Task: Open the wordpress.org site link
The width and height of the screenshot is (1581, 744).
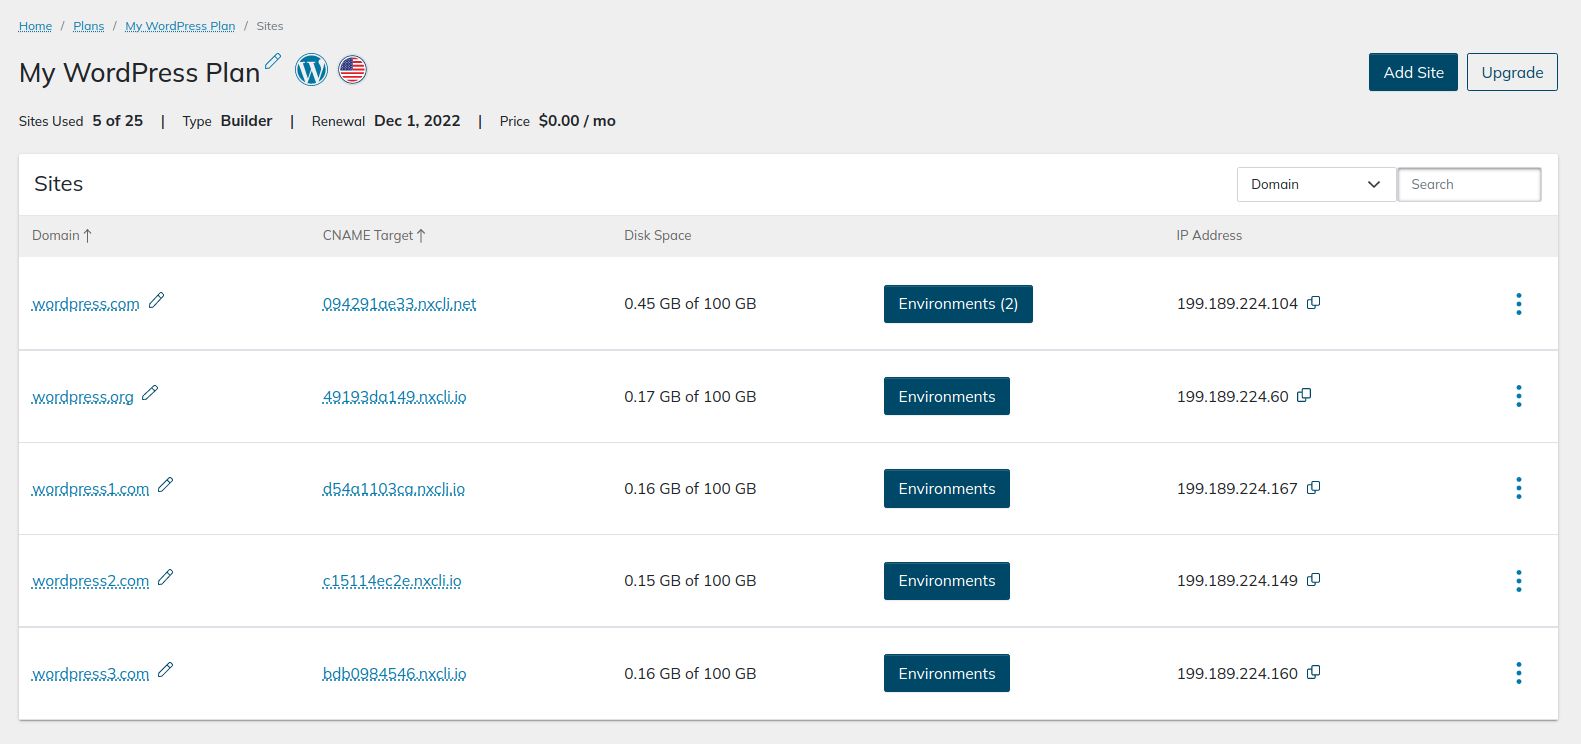Action: pyautogui.click(x=83, y=397)
